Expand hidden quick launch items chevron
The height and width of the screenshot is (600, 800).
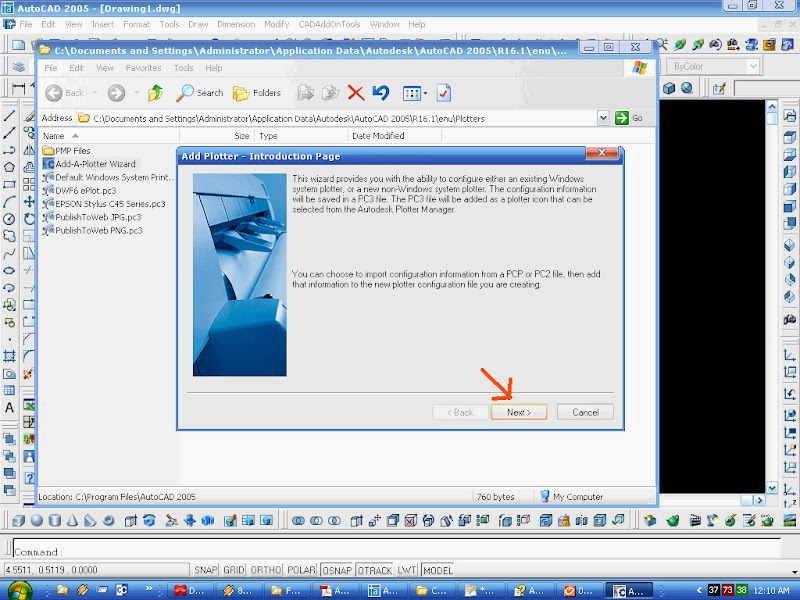(149, 588)
